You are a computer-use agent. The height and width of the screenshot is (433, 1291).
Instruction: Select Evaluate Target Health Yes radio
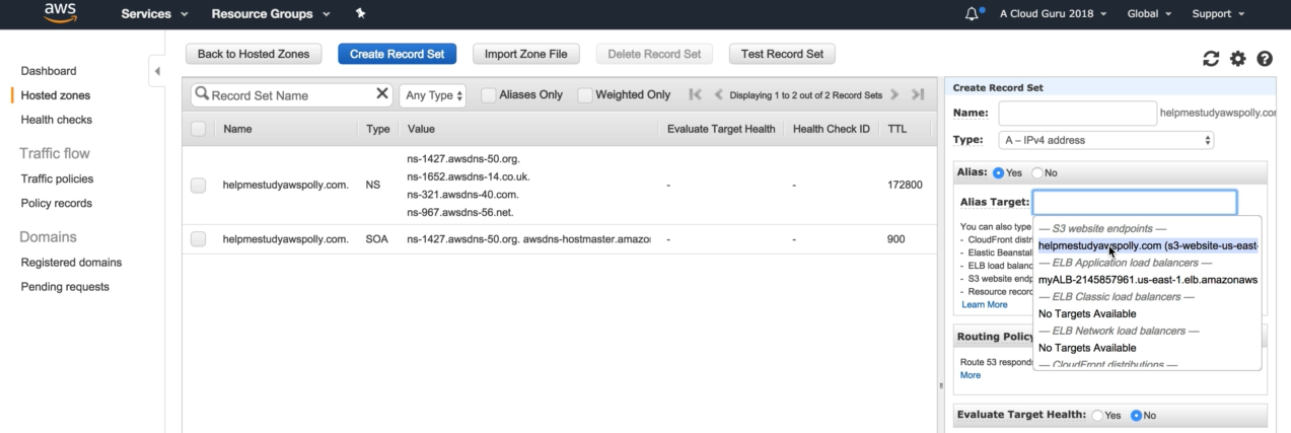pos(1098,415)
